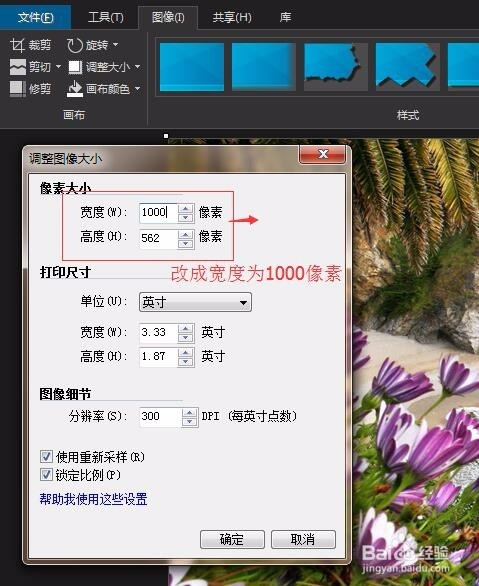Increase pixel height with up spinner
Screen dimensions: 479x586
point(186,234)
